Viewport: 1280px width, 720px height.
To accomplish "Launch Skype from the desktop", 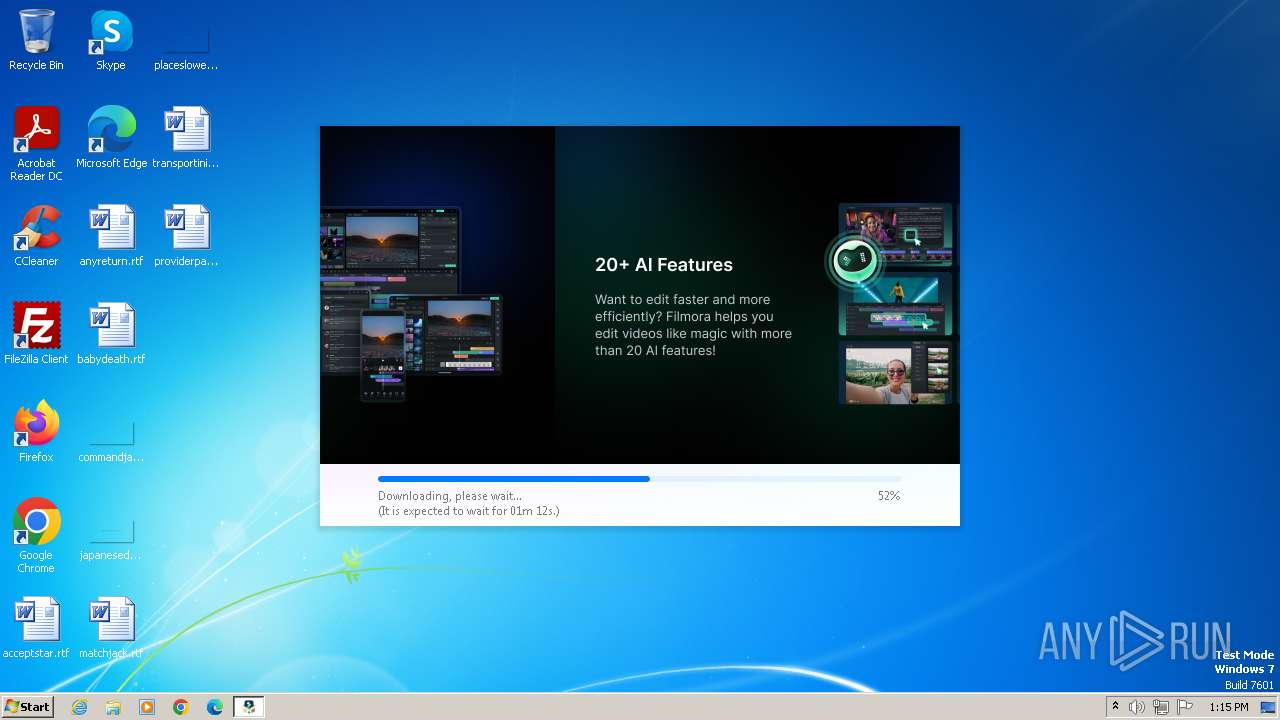I will (x=111, y=40).
